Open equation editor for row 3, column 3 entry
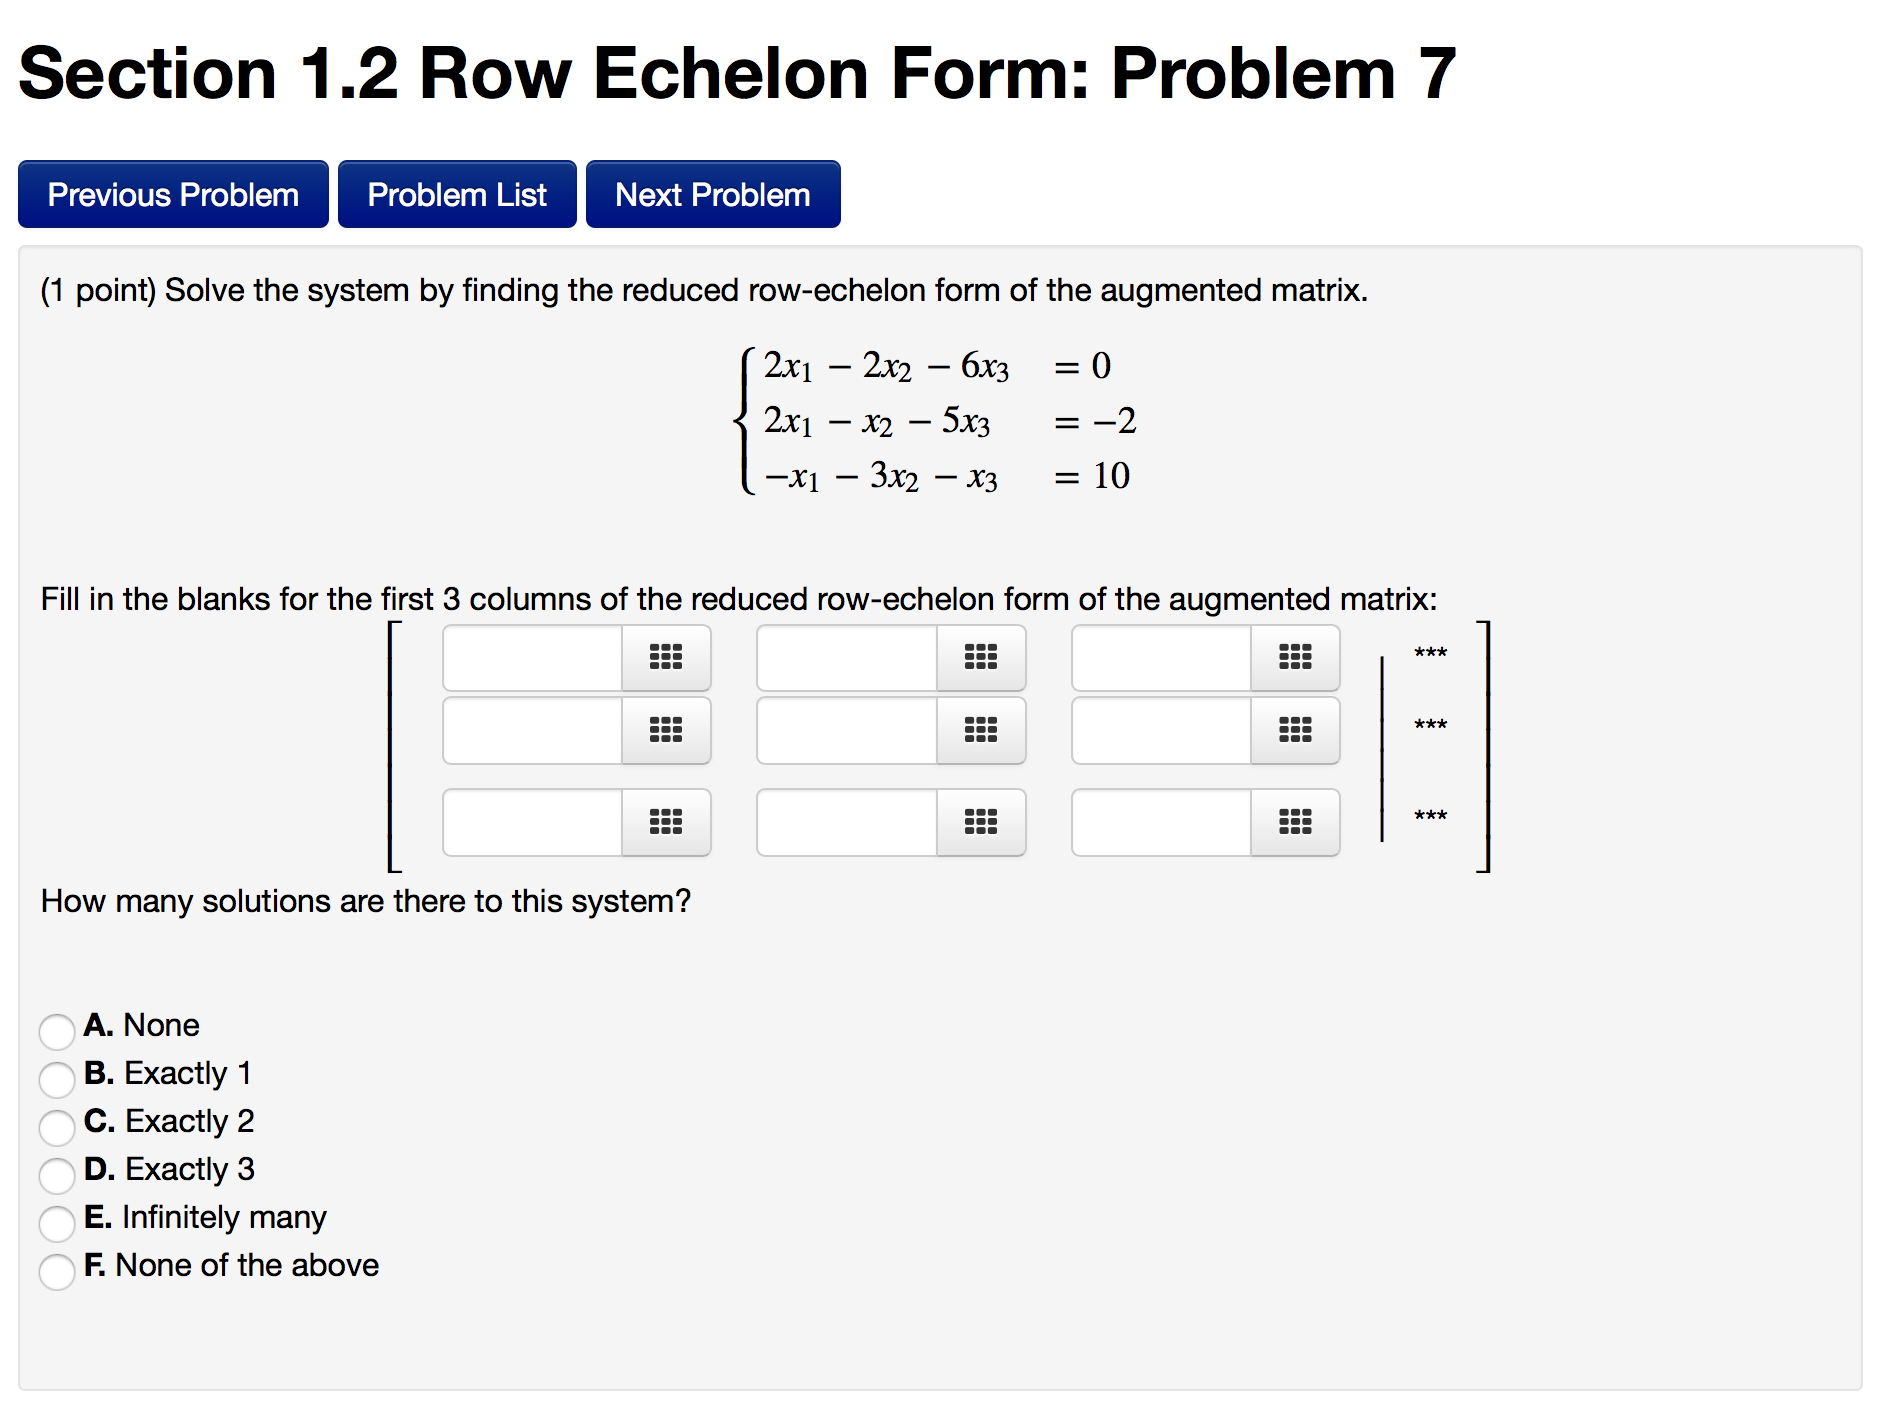The width and height of the screenshot is (1882, 1416). (x=1294, y=822)
